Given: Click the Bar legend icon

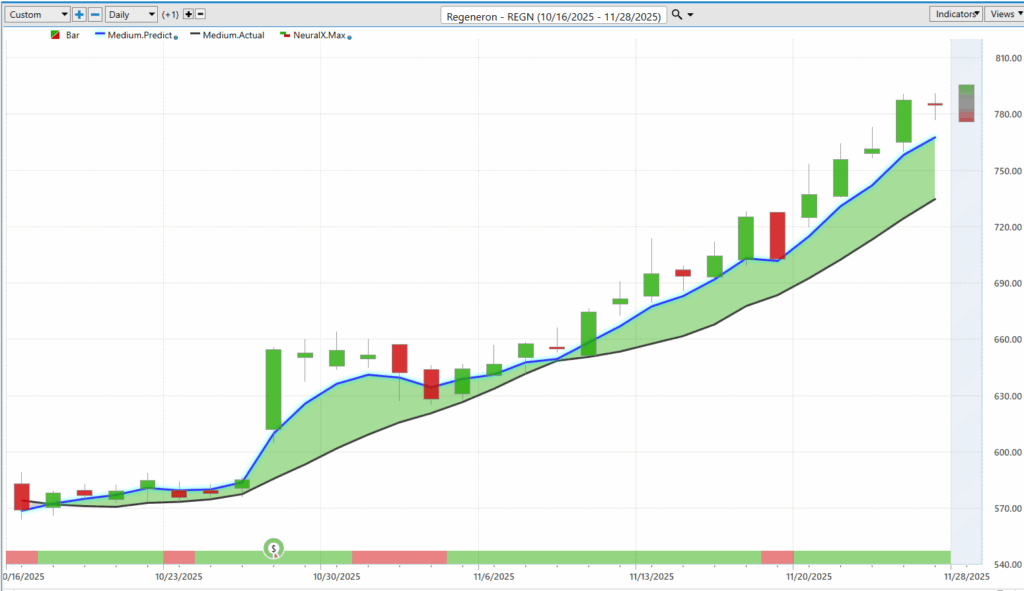Looking at the screenshot, I should (x=54, y=35).
